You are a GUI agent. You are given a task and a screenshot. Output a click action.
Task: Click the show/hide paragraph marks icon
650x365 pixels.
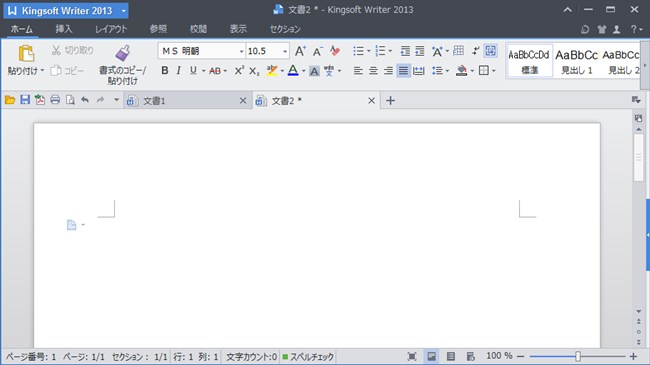coord(475,51)
